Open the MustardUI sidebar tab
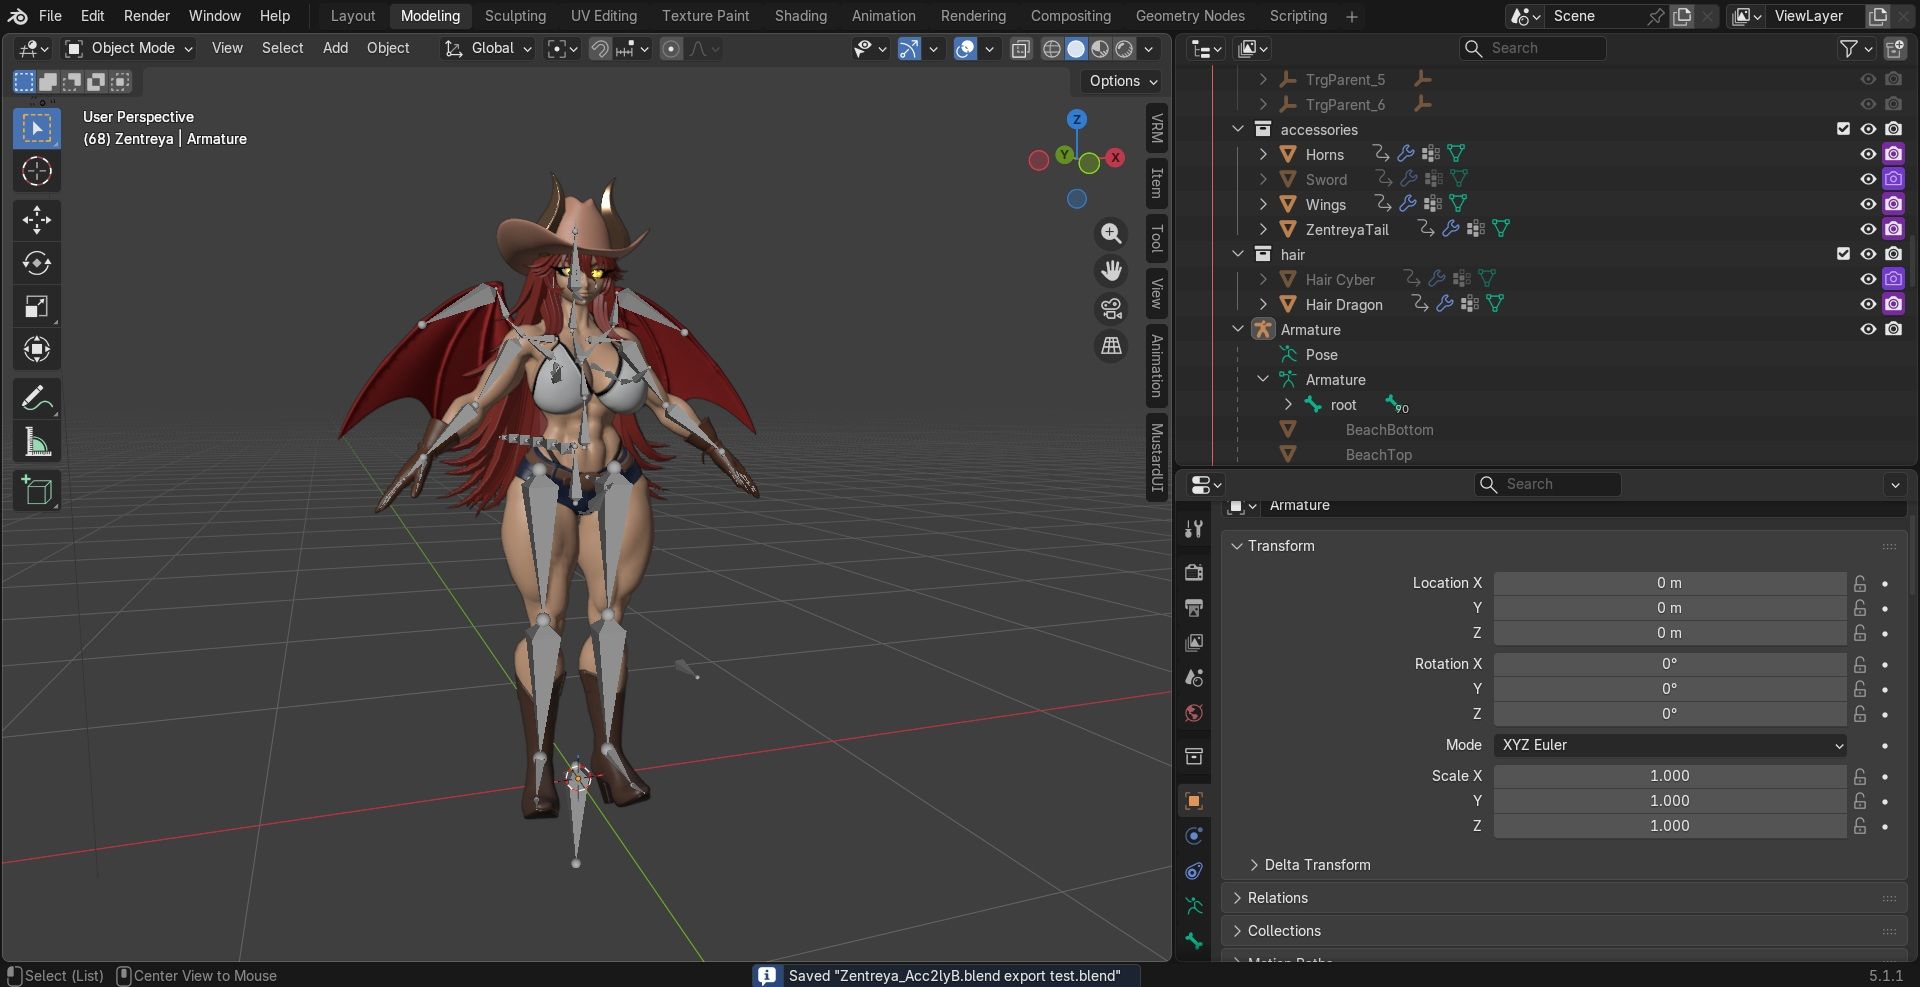This screenshot has height=987, width=1920. [x=1157, y=456]
